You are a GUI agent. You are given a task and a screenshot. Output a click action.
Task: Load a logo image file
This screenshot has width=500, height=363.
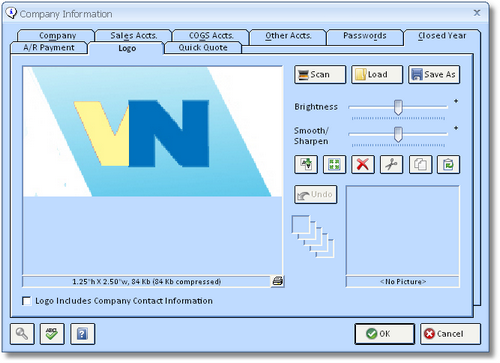tap(377, 74)
